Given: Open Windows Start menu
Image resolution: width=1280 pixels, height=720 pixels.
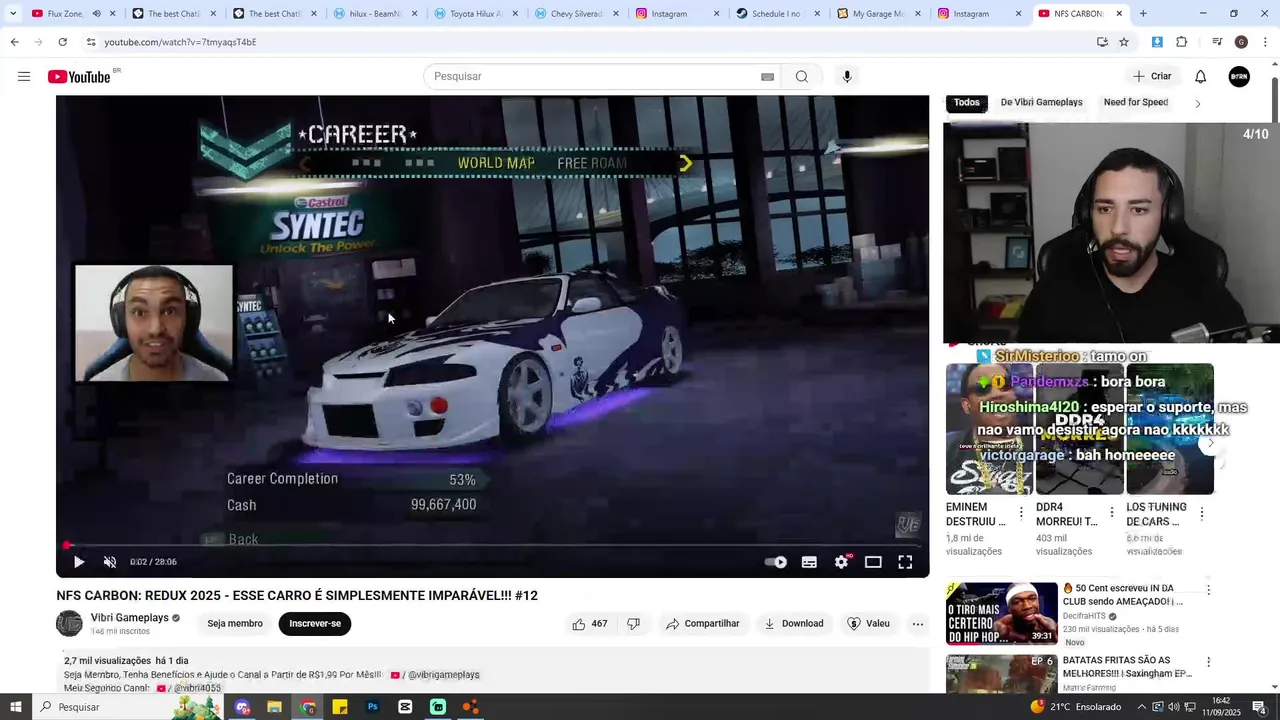Looking at the screenshot, I should (15, 707).
